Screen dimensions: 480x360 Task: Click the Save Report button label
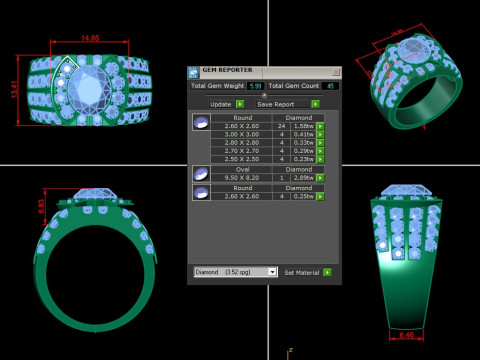[276, 104]
